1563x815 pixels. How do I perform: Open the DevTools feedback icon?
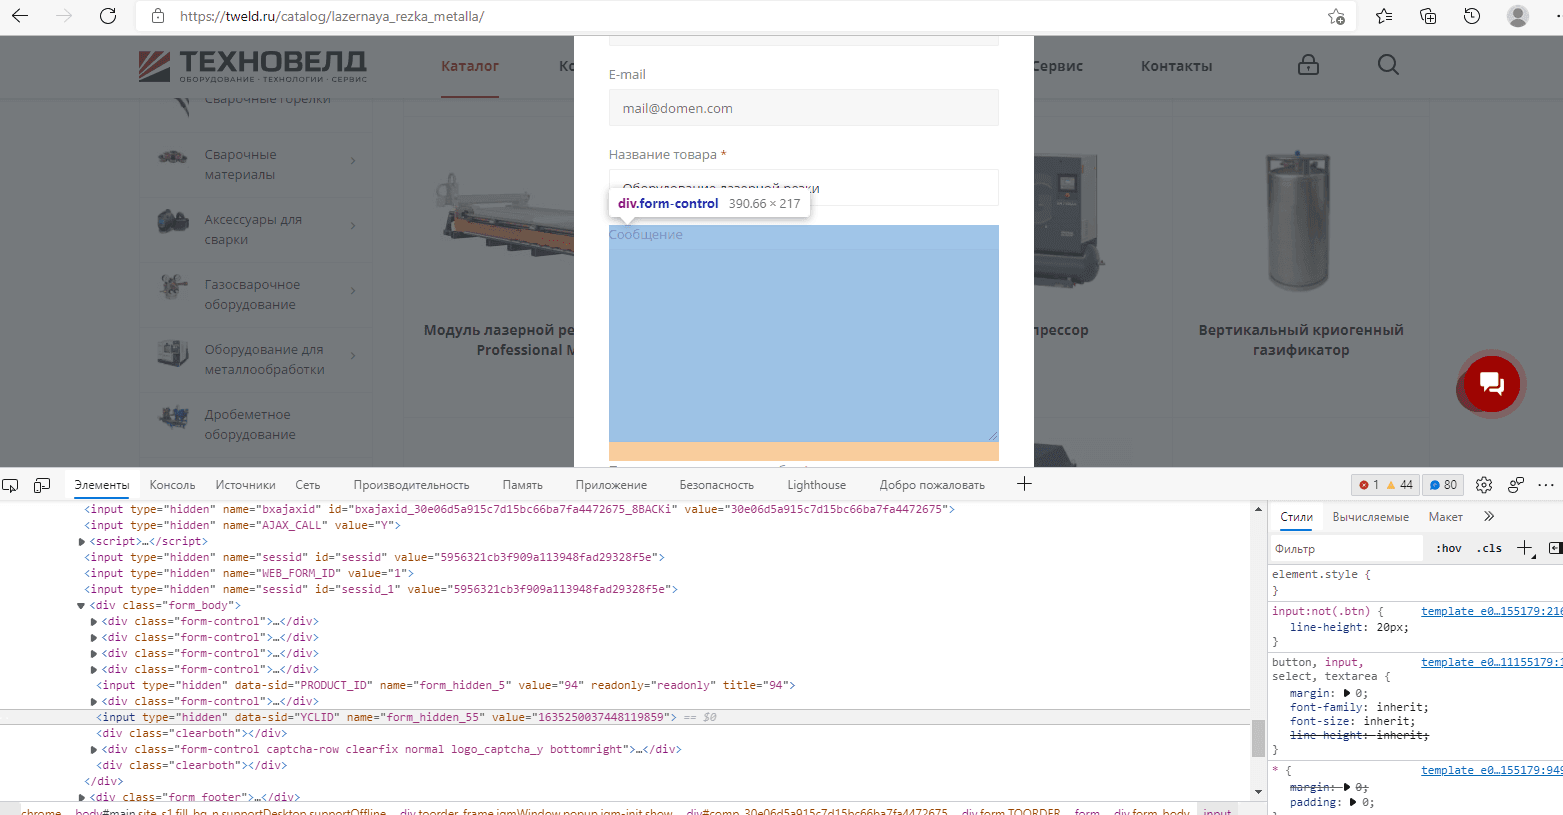pyautogui.click(x=1516, y=485)
